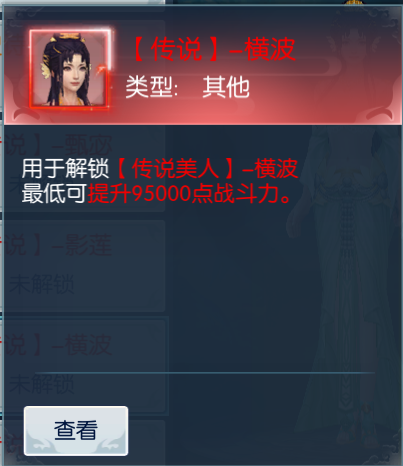Click the 查看 button
The height and width of the screenshot is (466, 403).
point(76,431)
